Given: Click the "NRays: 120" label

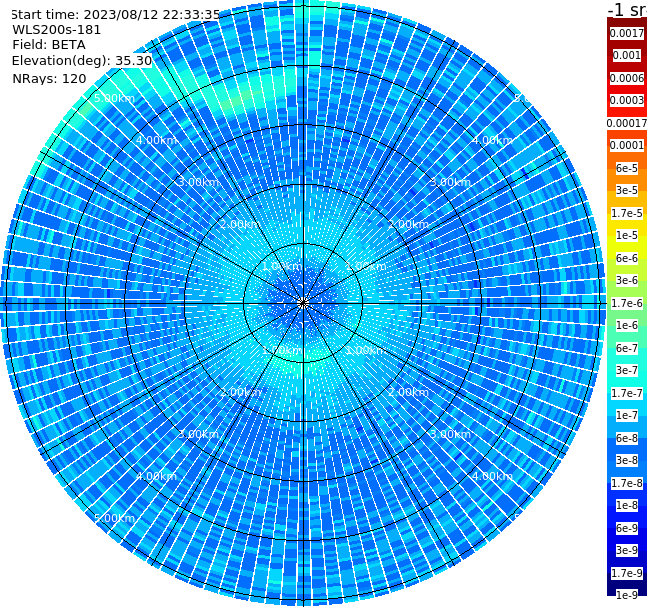Looking at the screenshot, I should (x=49, y=78).
